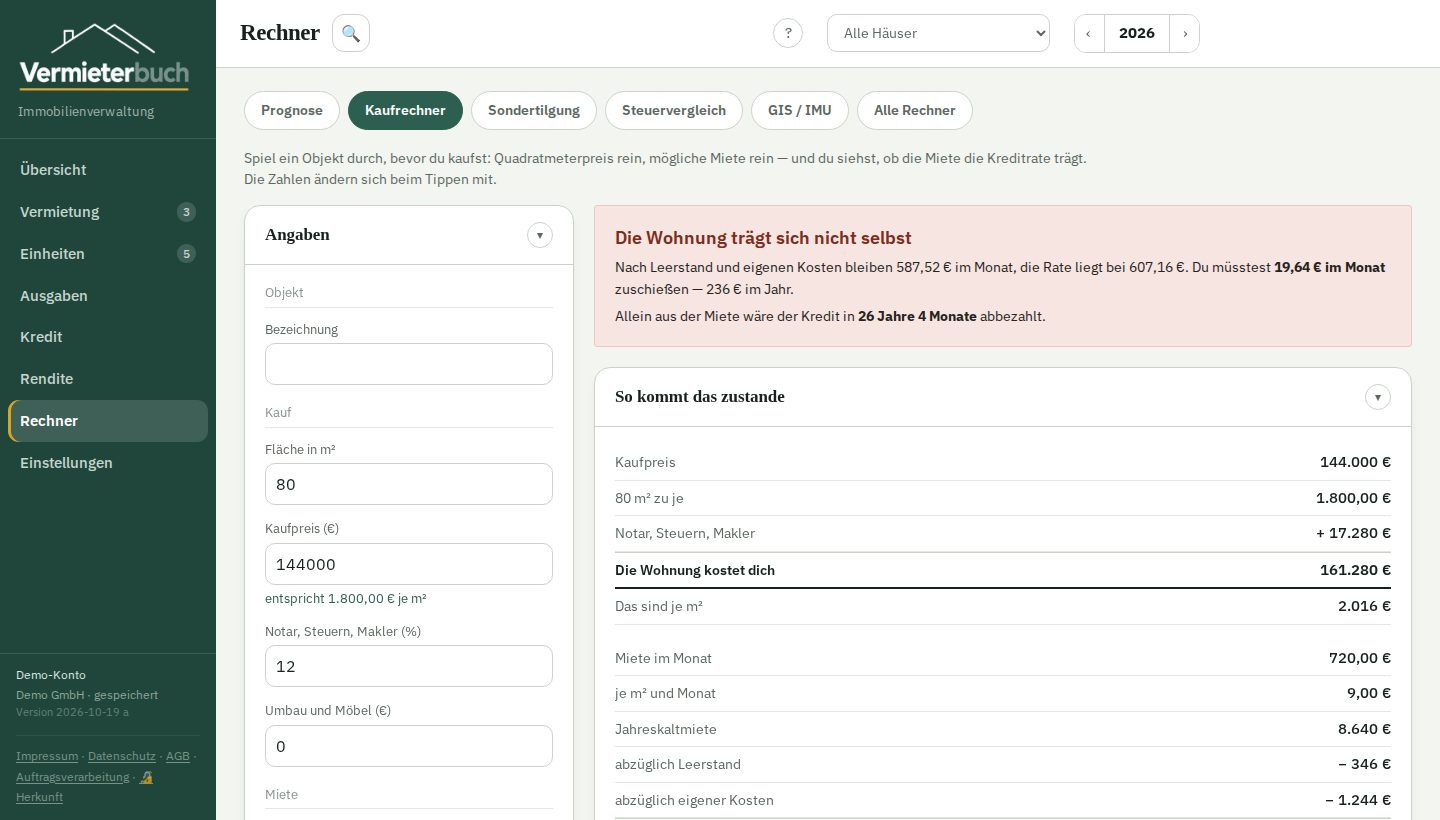Open the Rendite section

point(108,379)
